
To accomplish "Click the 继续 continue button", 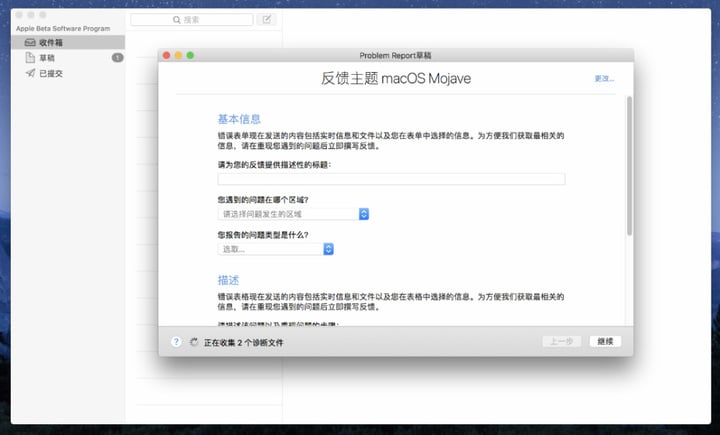I will click(x=605, y=341).
